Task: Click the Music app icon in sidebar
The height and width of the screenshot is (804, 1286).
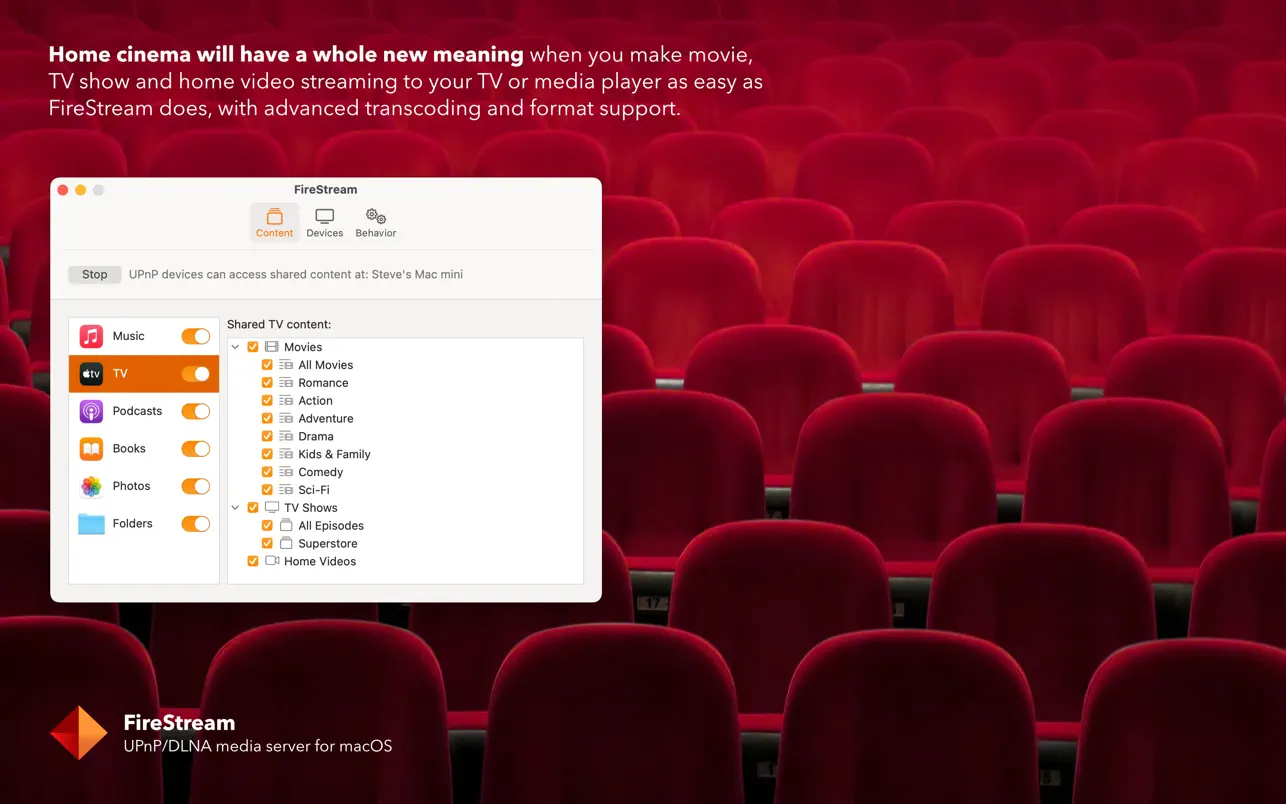Action: (x=91, y=336)
